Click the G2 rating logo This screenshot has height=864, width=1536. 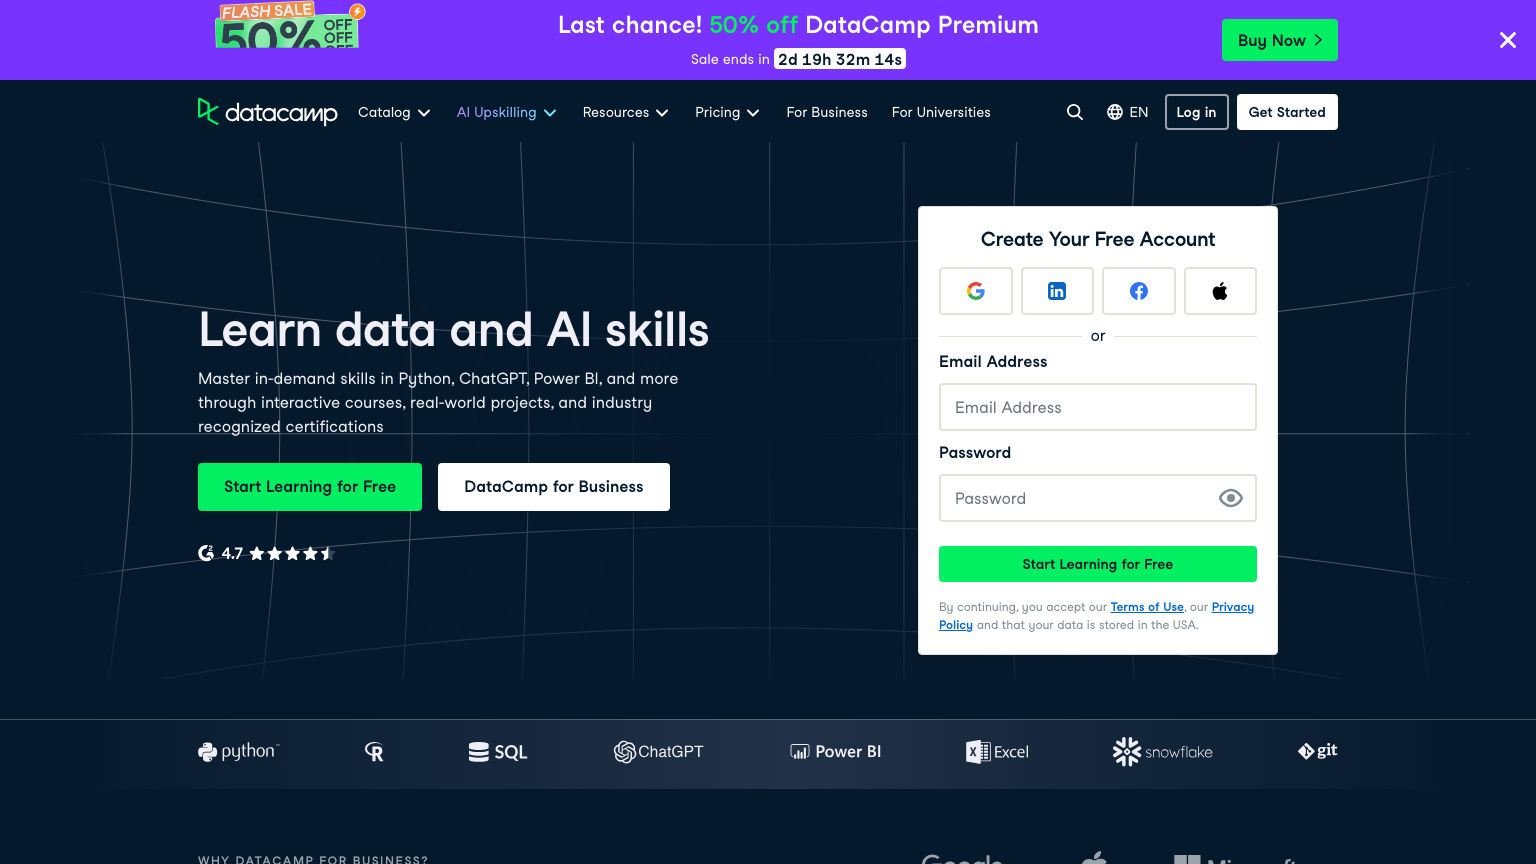206,553
